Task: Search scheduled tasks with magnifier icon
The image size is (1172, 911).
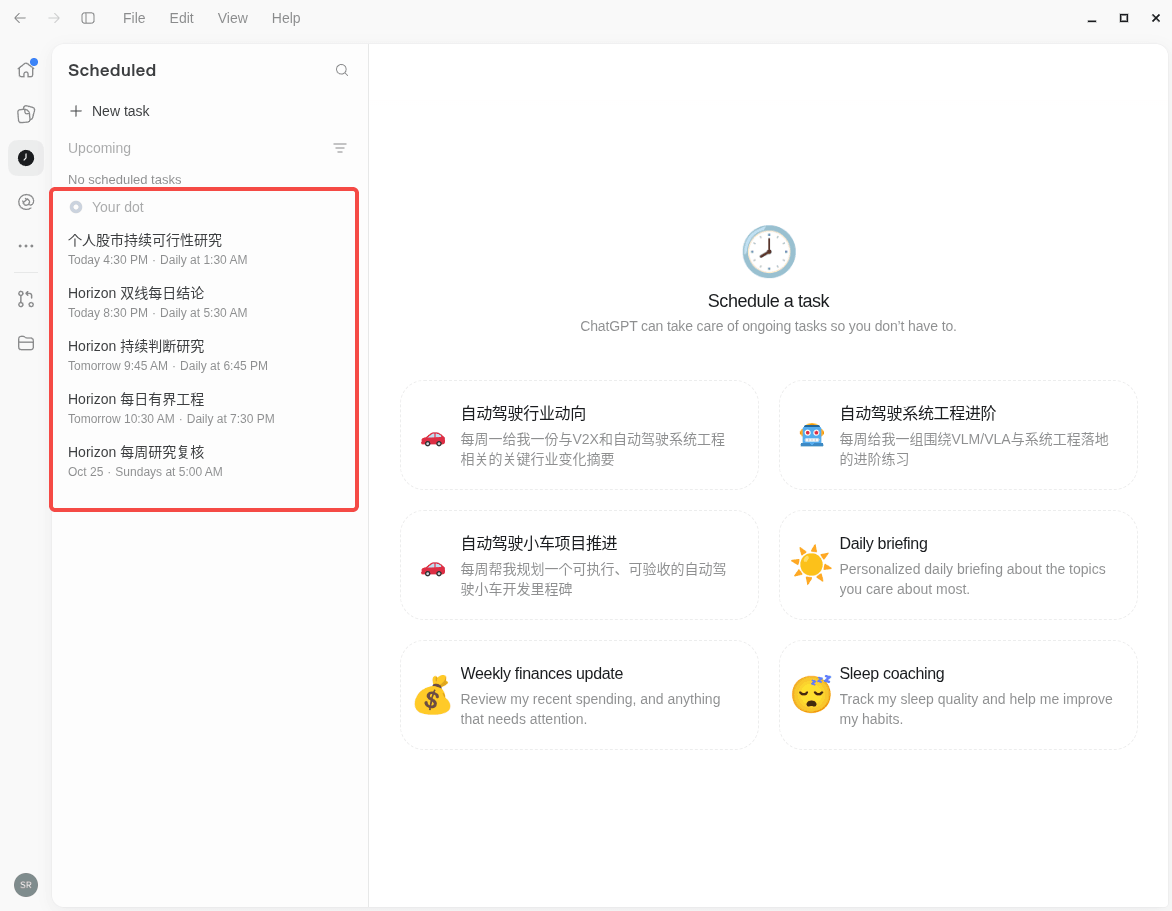Action: [342, 70]
